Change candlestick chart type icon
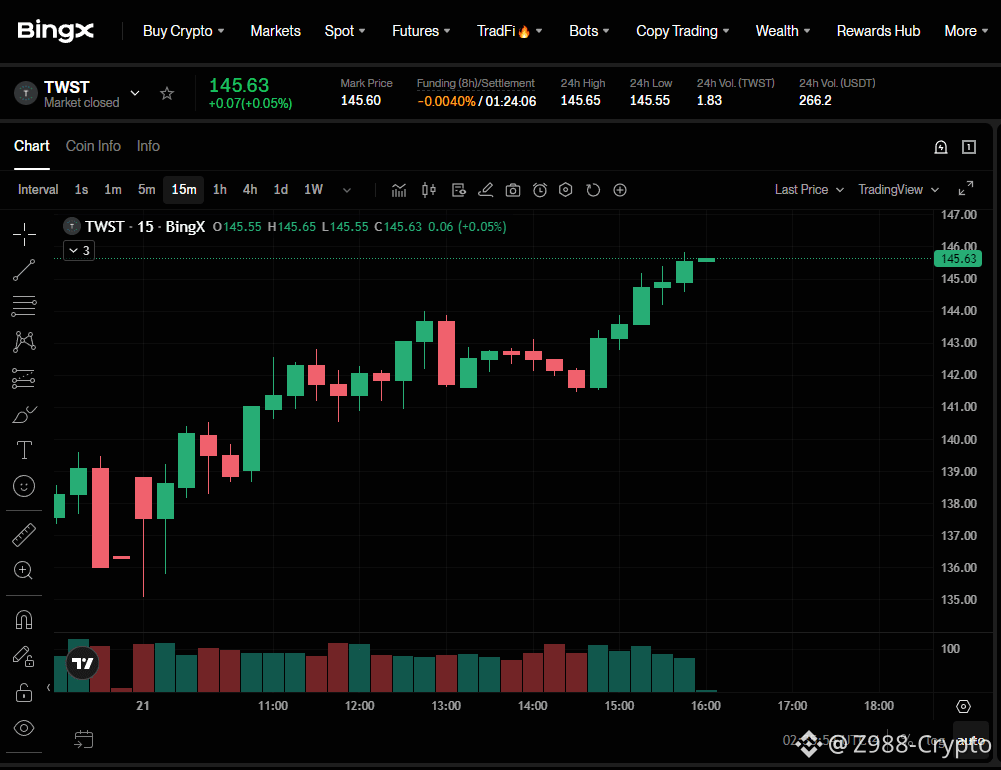The height and width of the screenshot is (770, 1001). click(429, 190)
